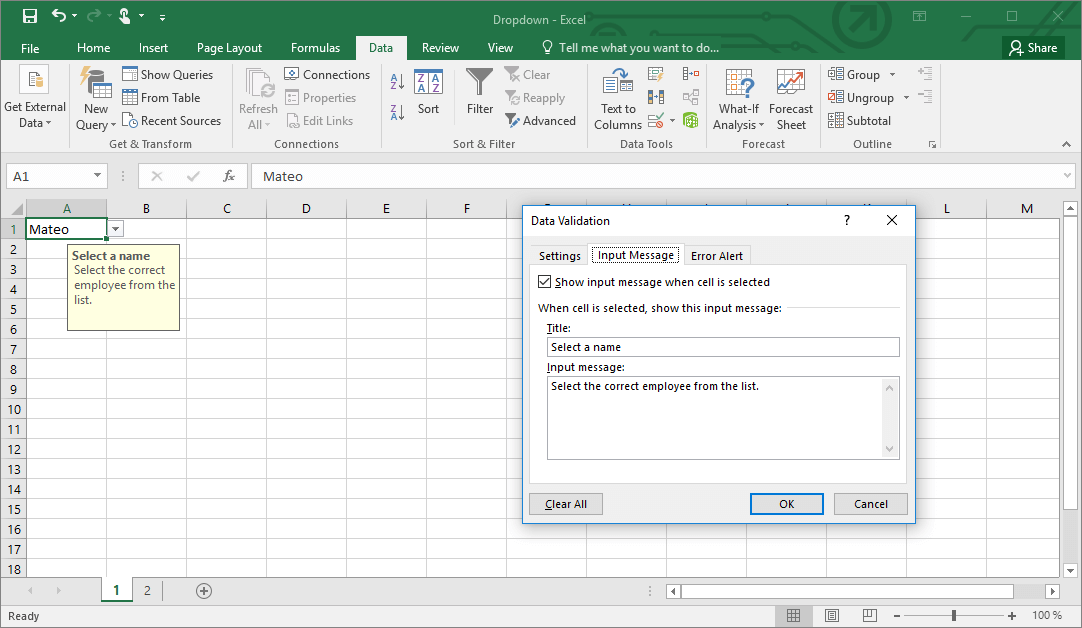Sort Z to A descending

(397, 112)
